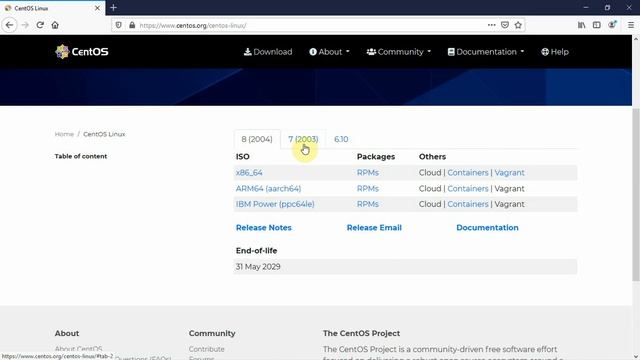This screenshot has width=640, height=360.
Task: Click the browser forward arrow
Action: coord(25,25)
